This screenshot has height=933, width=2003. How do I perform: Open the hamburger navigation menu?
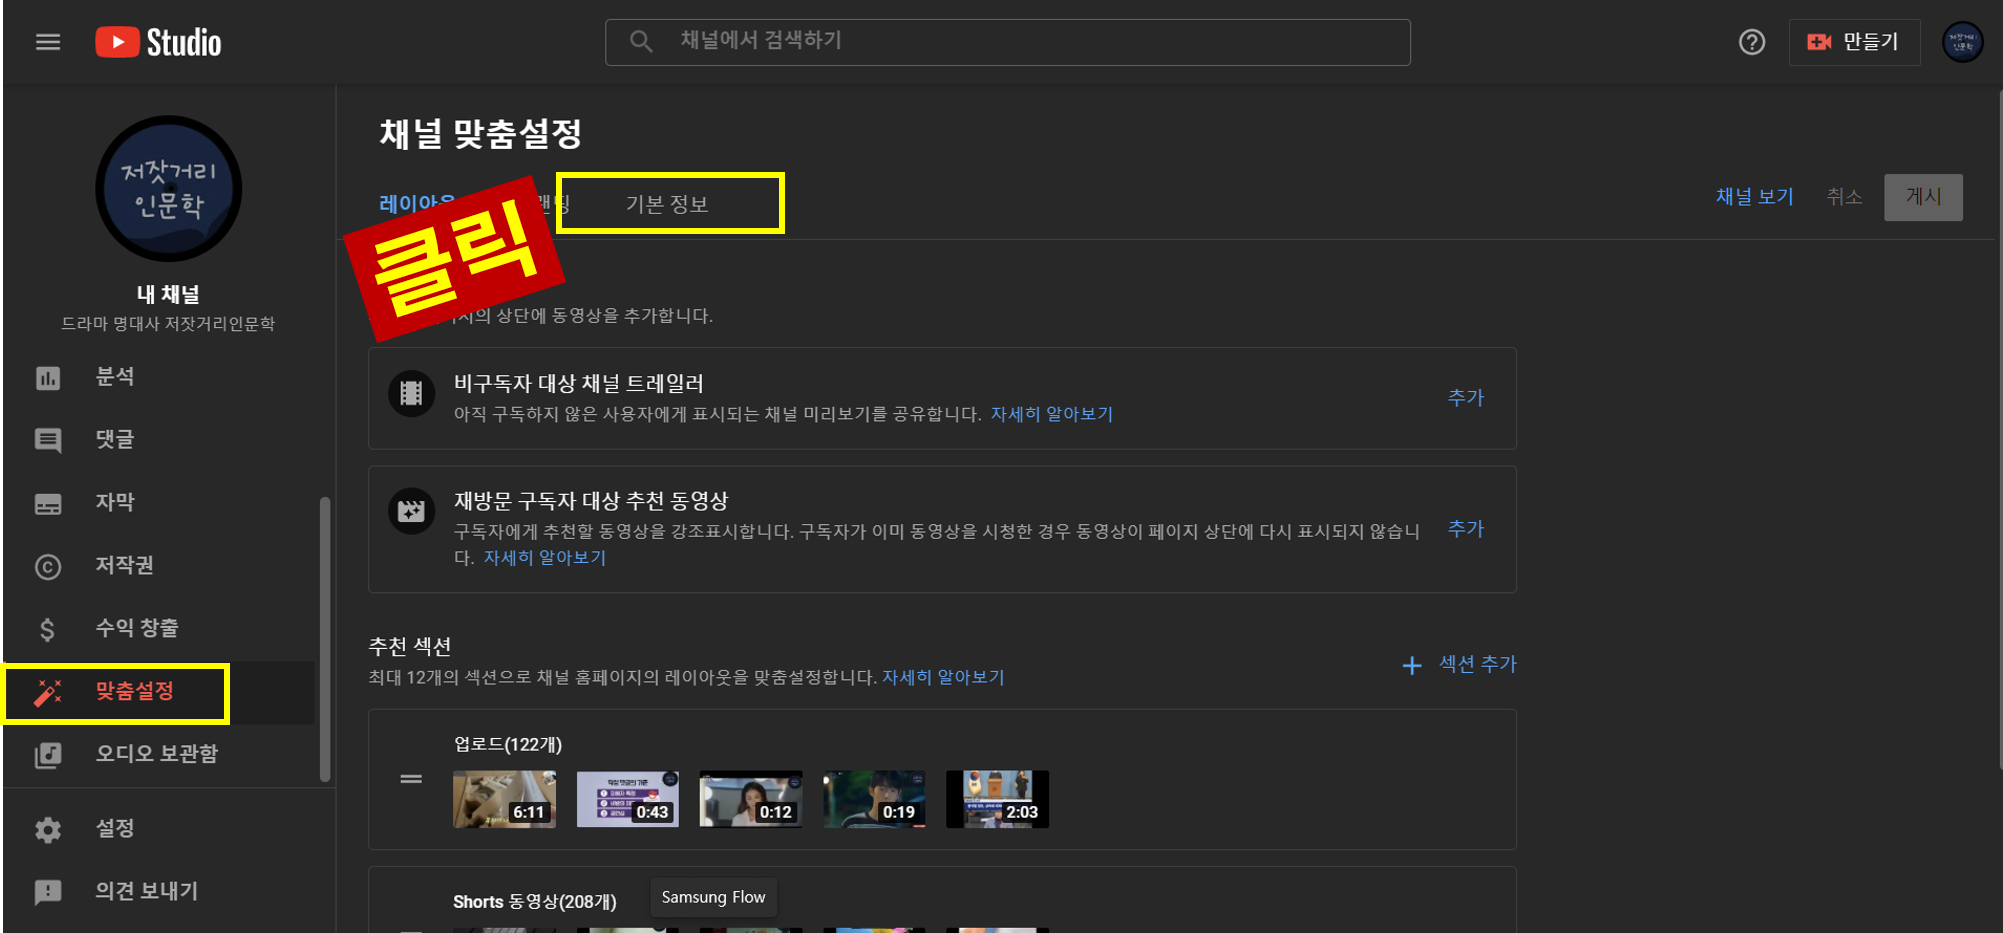48,42
